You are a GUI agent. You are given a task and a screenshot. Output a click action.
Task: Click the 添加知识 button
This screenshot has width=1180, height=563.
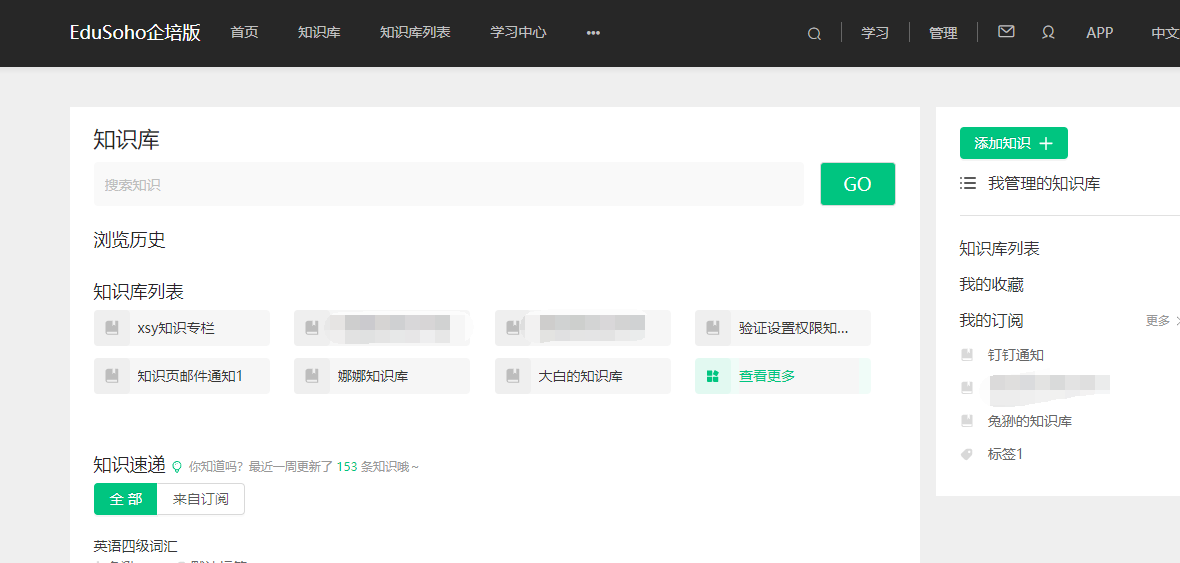coord(1013,143)
